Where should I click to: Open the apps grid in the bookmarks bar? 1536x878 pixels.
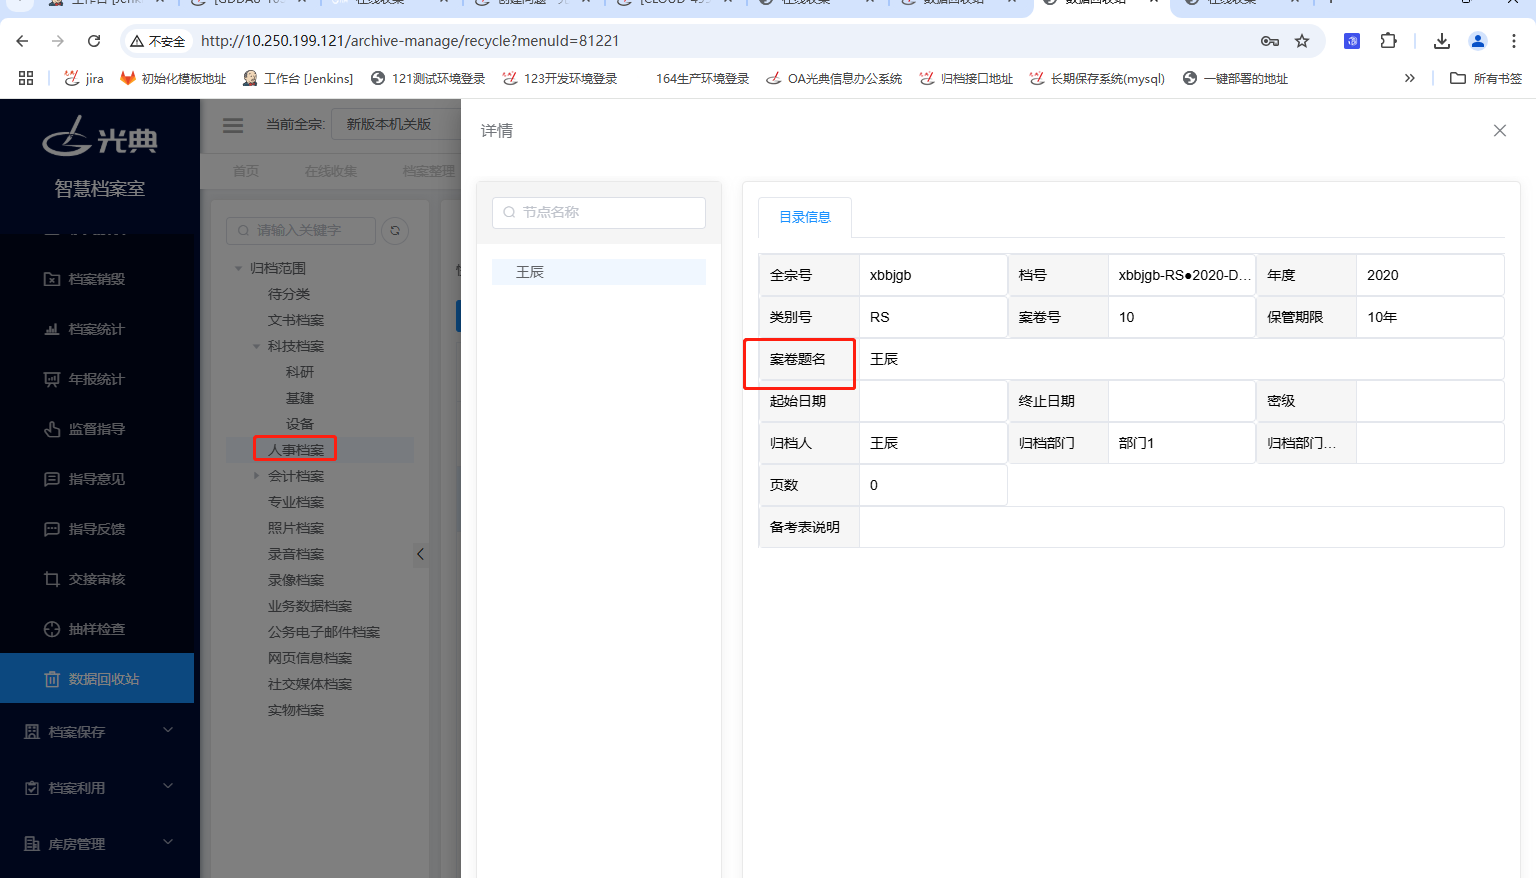[x=26, y=78]
